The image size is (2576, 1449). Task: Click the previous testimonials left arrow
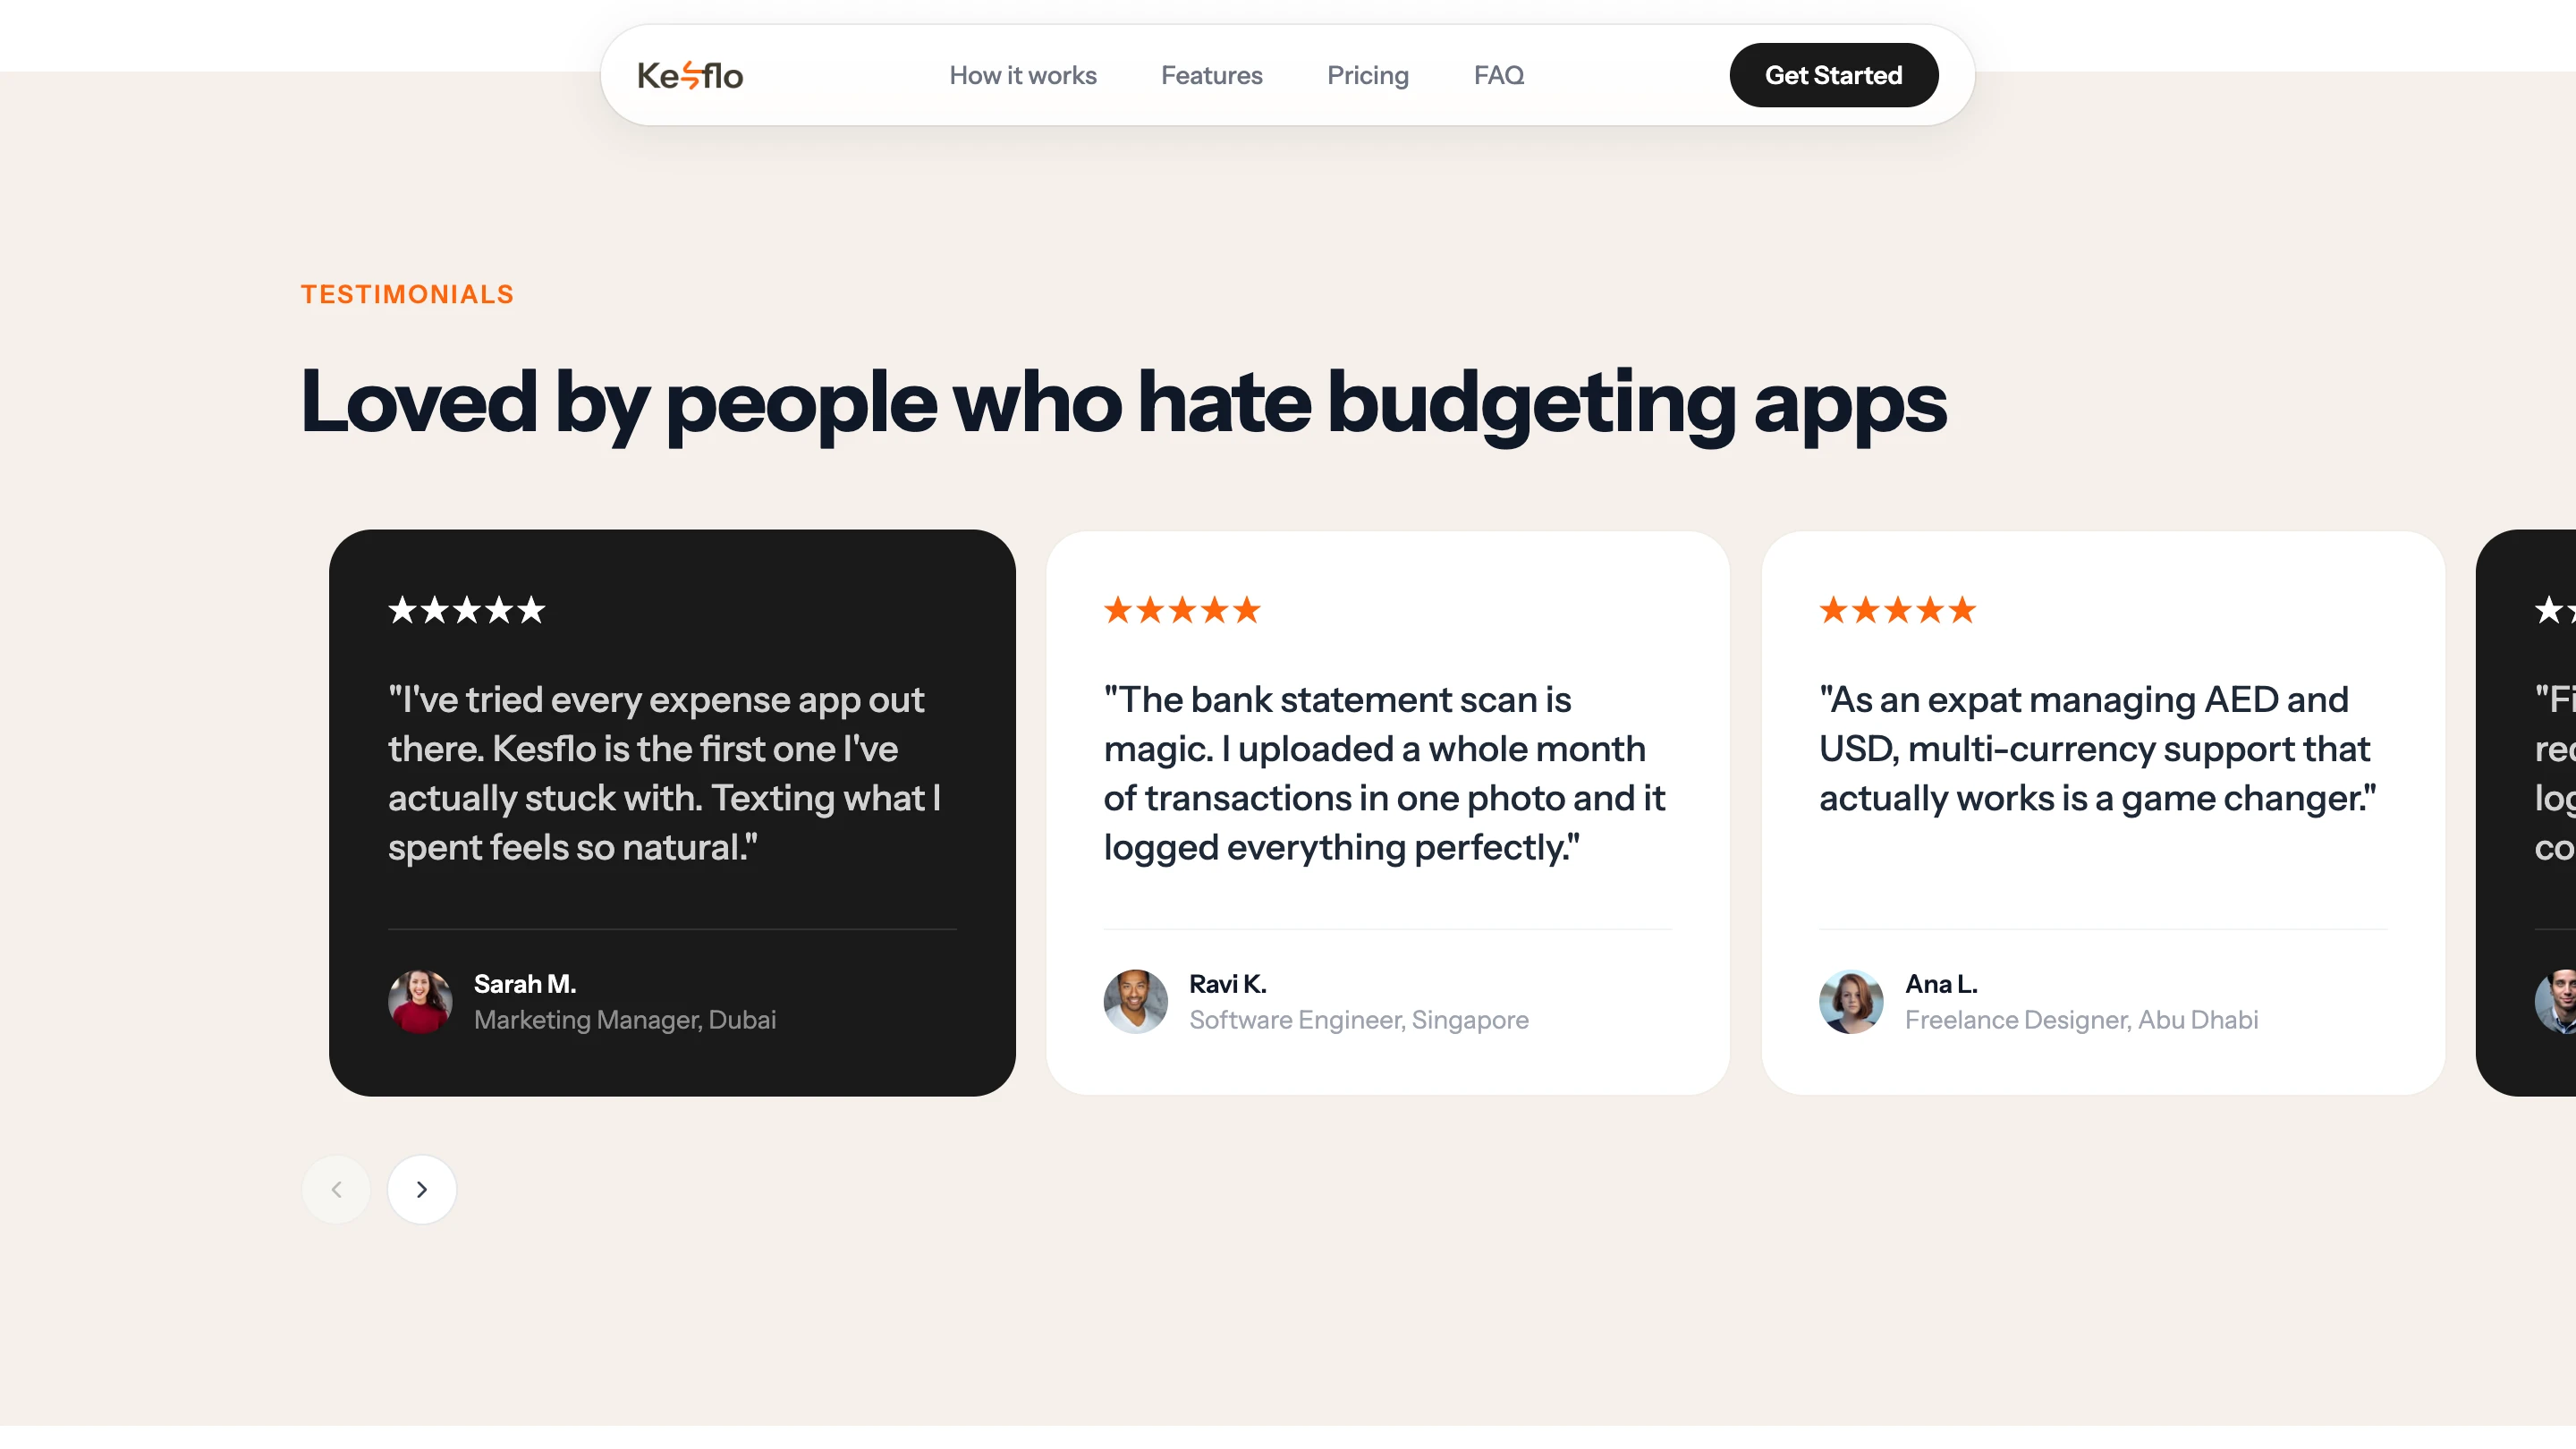[336, 1189]
